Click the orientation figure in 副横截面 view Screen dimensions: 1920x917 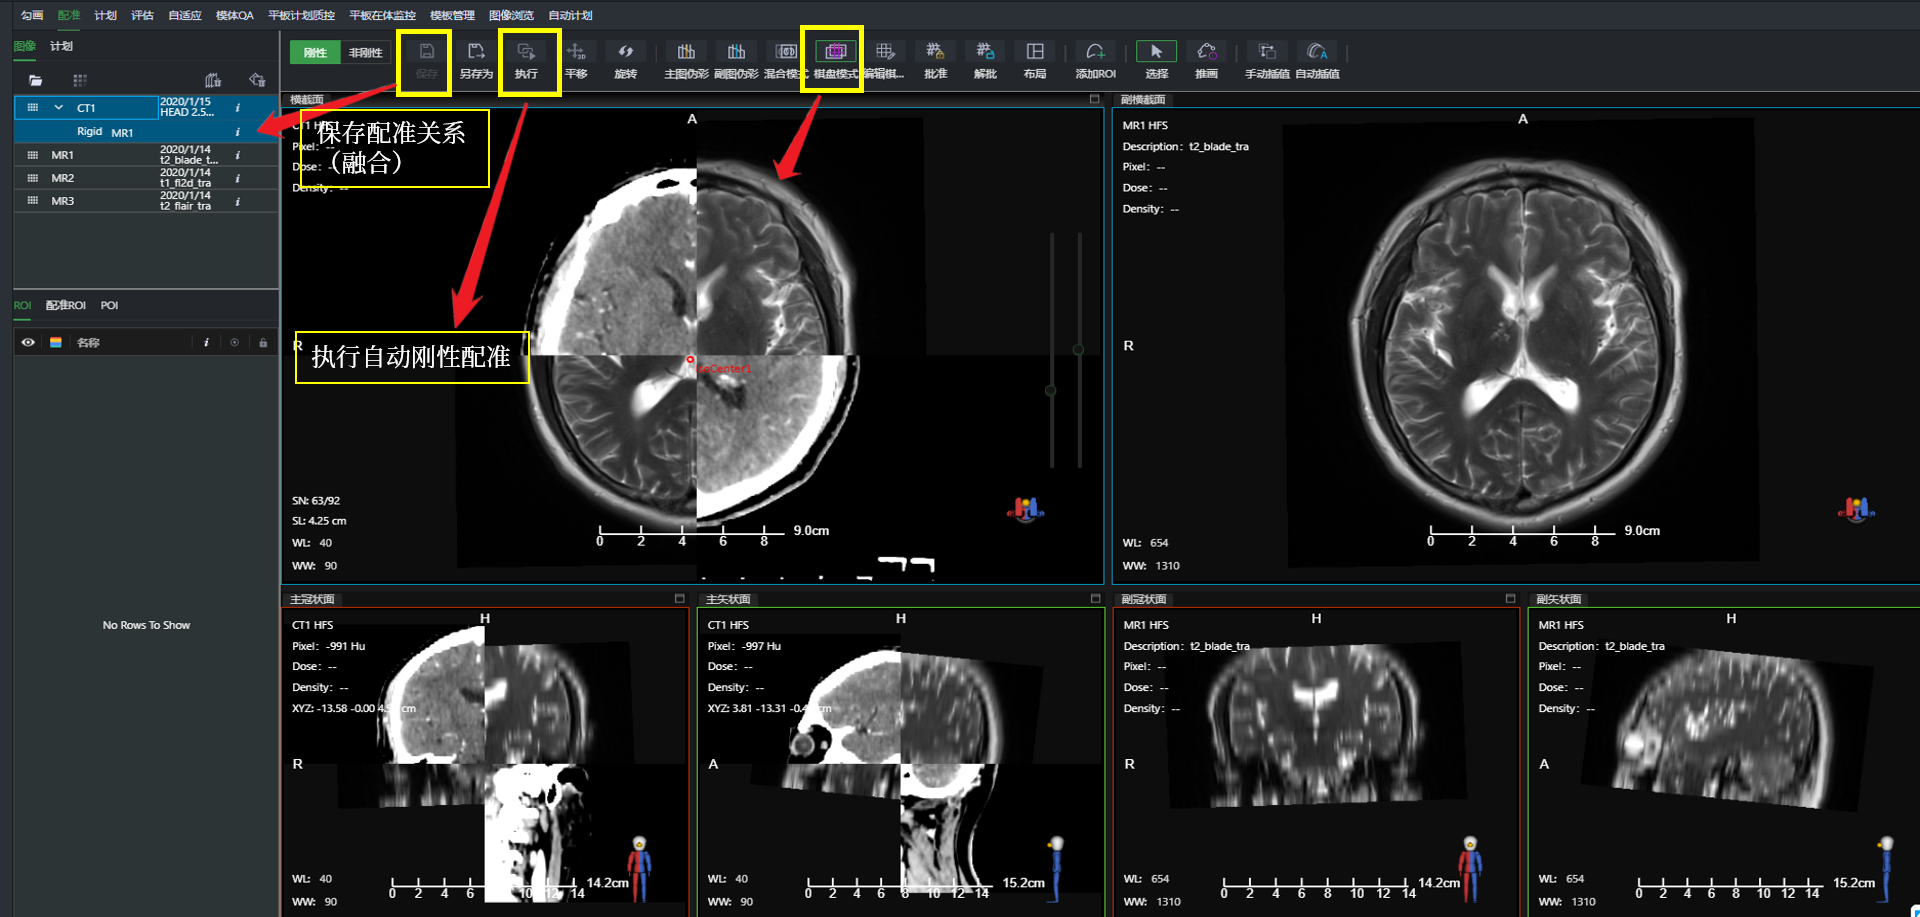[x=1856, y=509]
